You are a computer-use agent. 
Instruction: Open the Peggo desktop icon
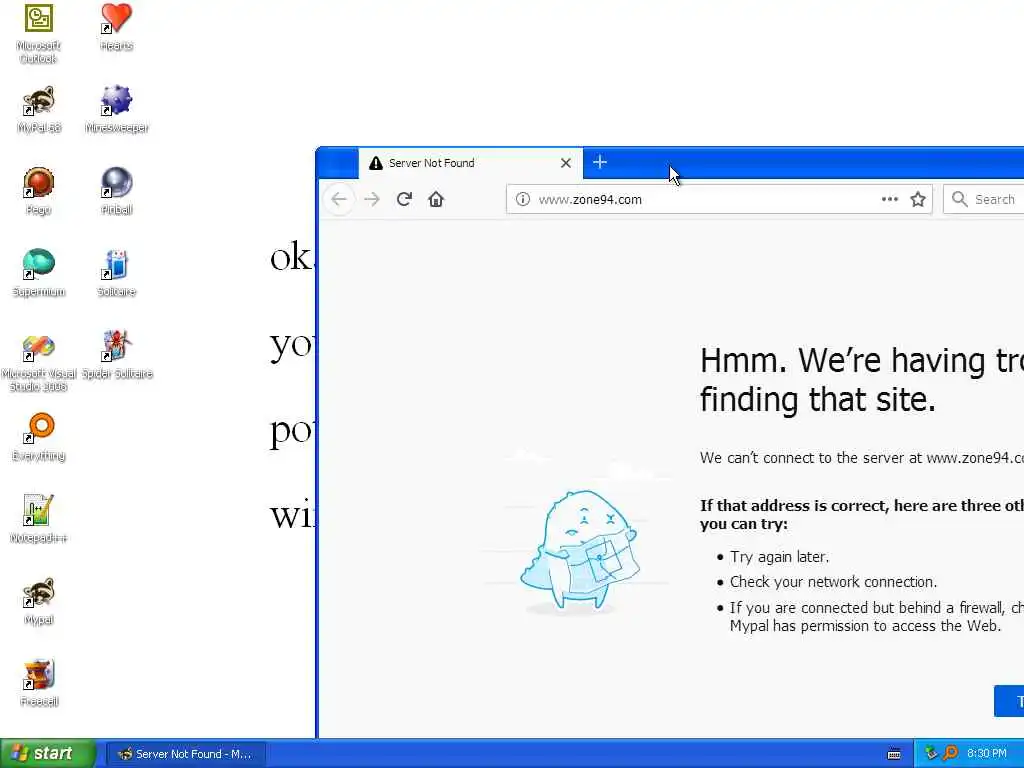point(39,191)
